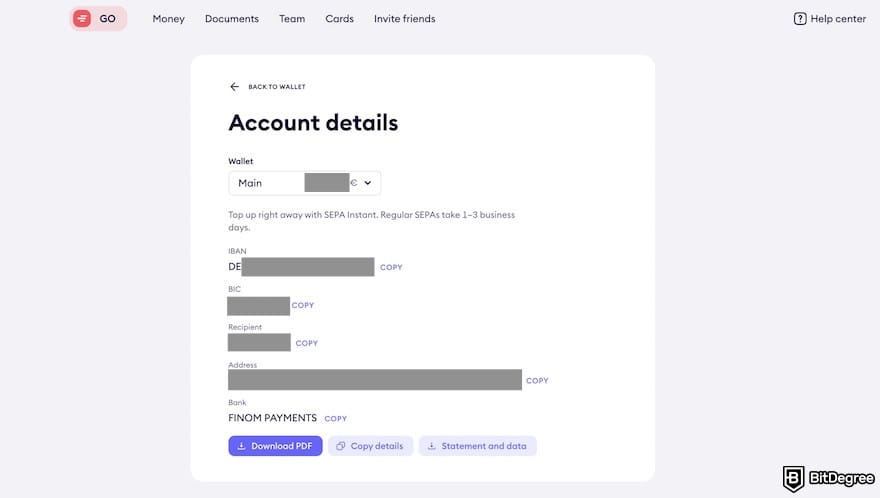The width and height of the screenshot is (880, 498).
Task: Open the Help center link
Action: tap(830, 19)
